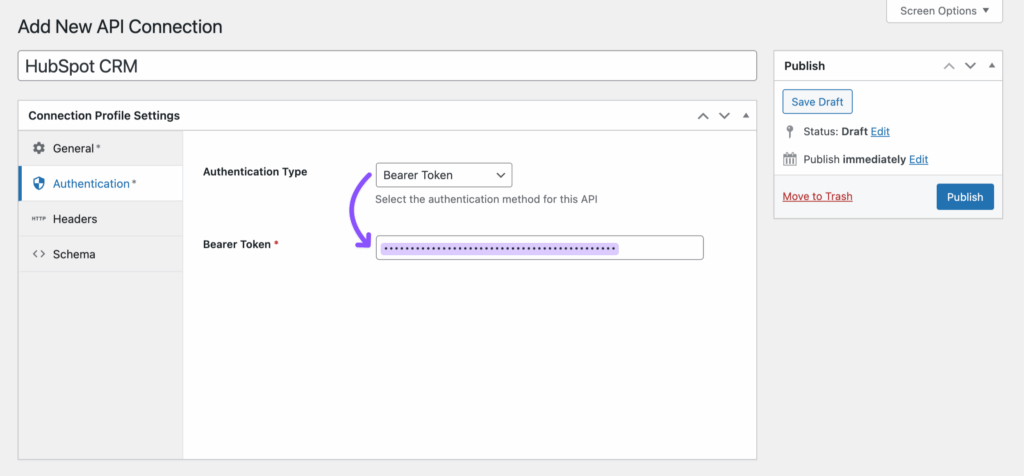Collapse the Connection Profile Settings panel
1024x476 pixels.
click(746, 116)
